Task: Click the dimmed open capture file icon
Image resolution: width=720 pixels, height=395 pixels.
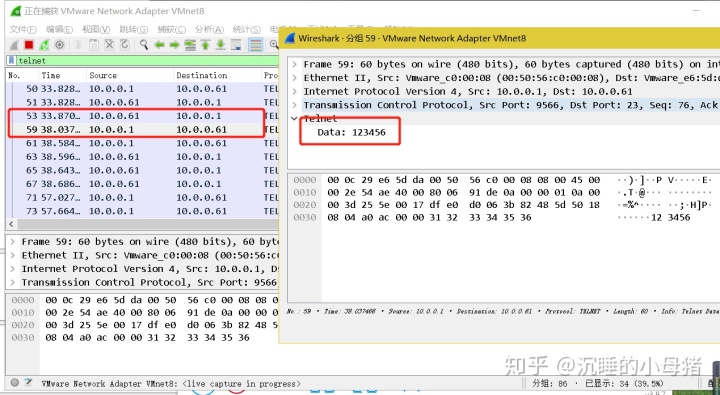Action: click(x=78, y=45)
